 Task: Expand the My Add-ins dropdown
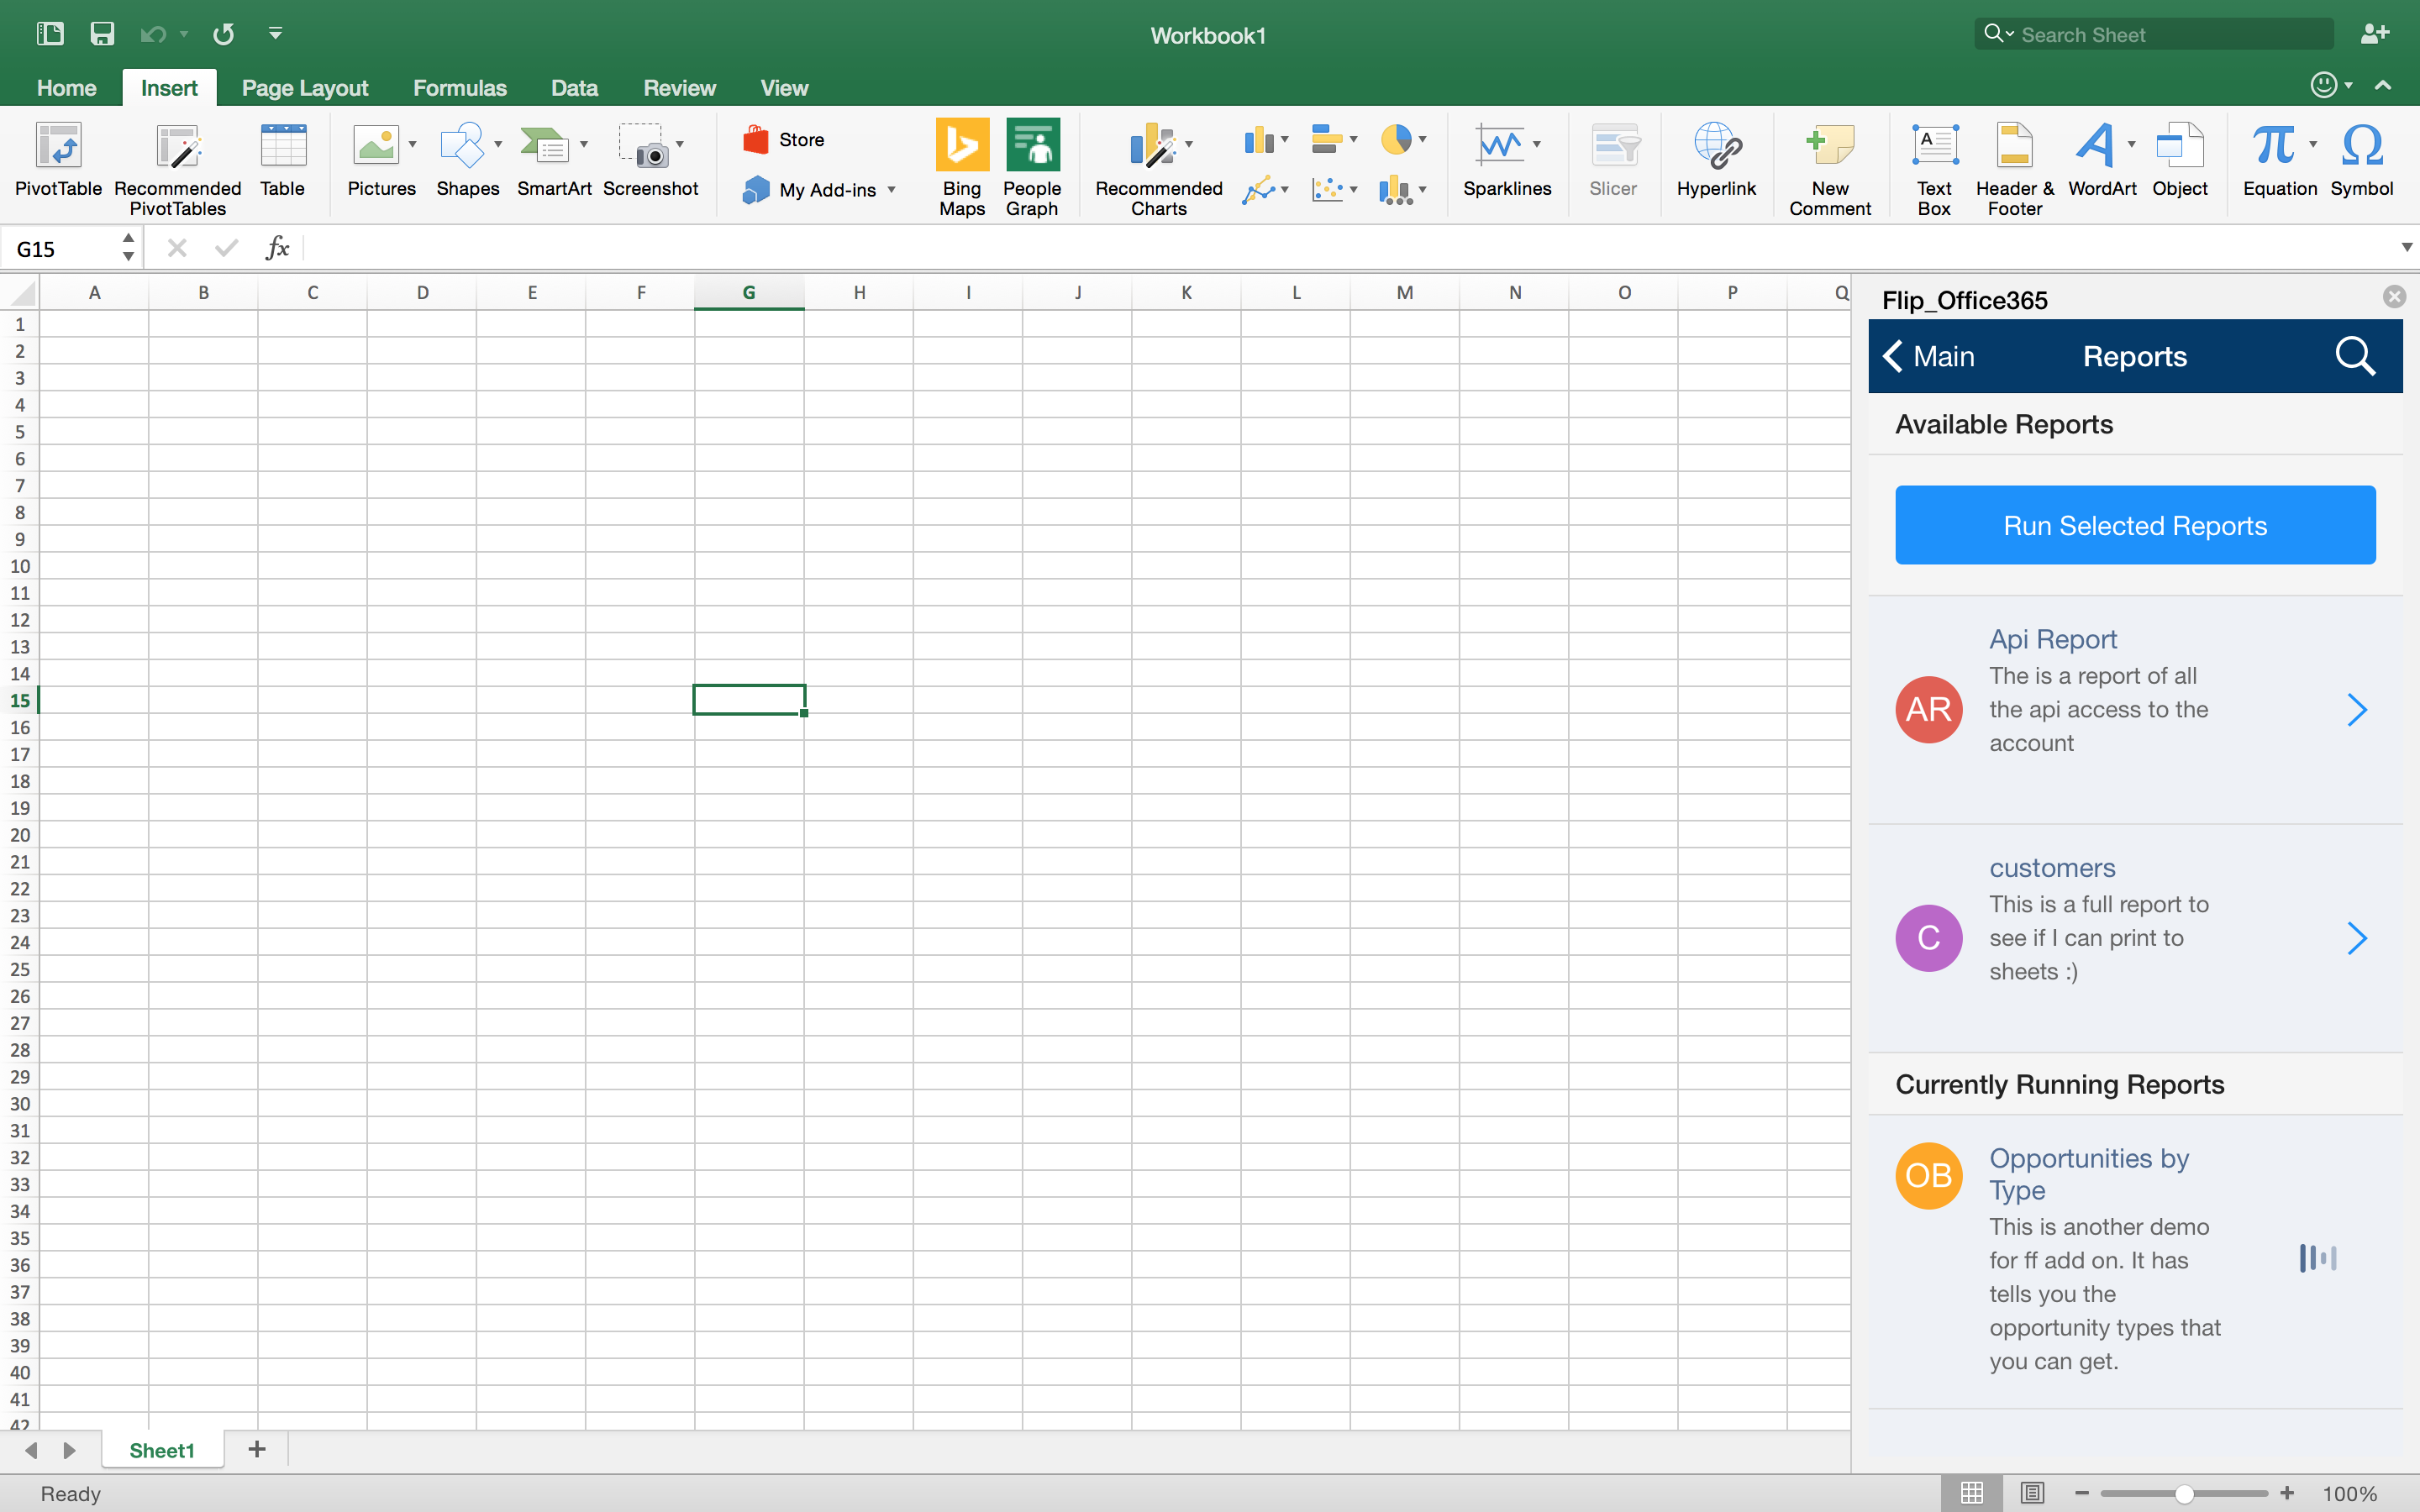(x=891, y=190)
